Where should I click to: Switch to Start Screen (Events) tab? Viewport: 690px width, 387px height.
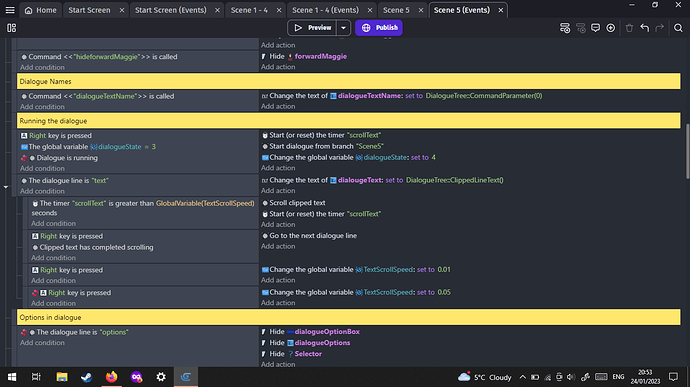[x=171, y=10]
